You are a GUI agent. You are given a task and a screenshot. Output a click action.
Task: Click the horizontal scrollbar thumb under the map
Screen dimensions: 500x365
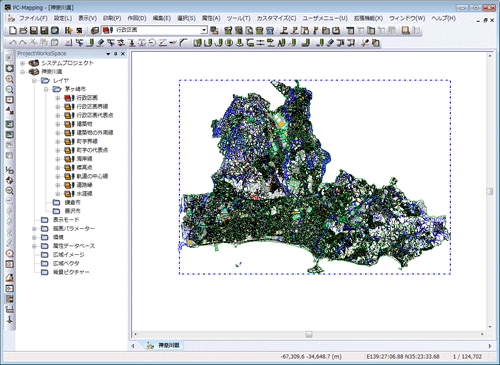[x=309, y=334]
